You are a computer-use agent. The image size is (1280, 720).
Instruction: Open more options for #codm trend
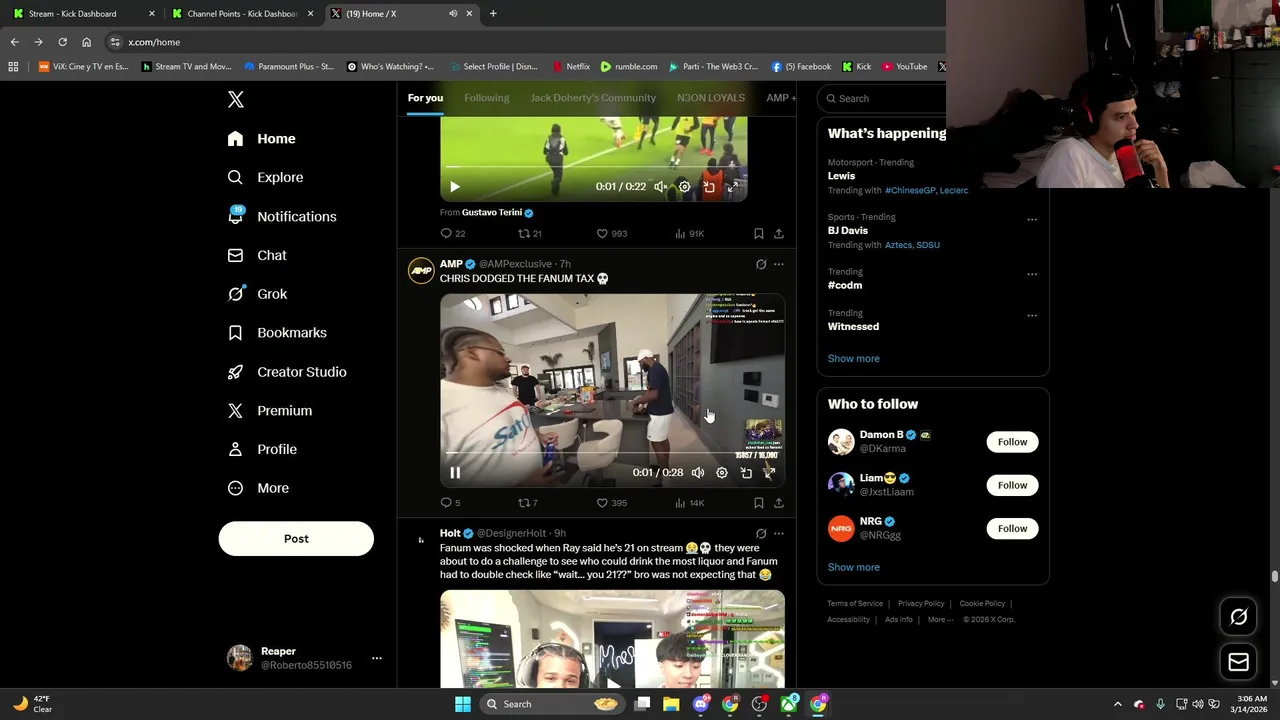[1032, 274]
